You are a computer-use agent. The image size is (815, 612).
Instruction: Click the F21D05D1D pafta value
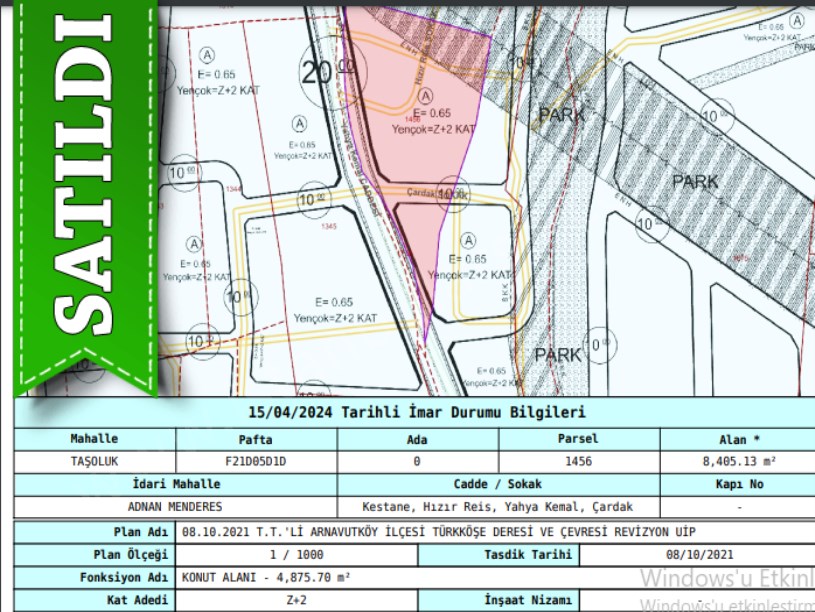click(x=256, y=462)
